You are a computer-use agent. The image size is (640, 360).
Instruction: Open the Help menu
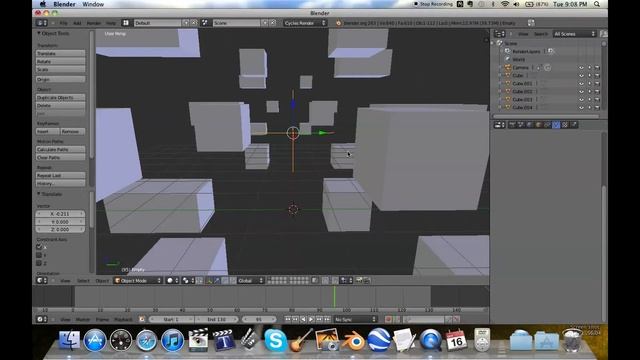[x=111, y=23]
